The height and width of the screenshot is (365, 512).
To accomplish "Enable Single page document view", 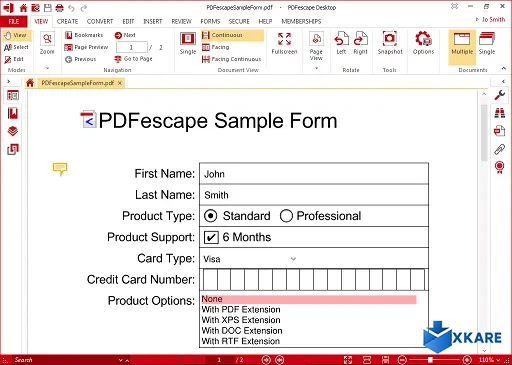I will (188, 43).
